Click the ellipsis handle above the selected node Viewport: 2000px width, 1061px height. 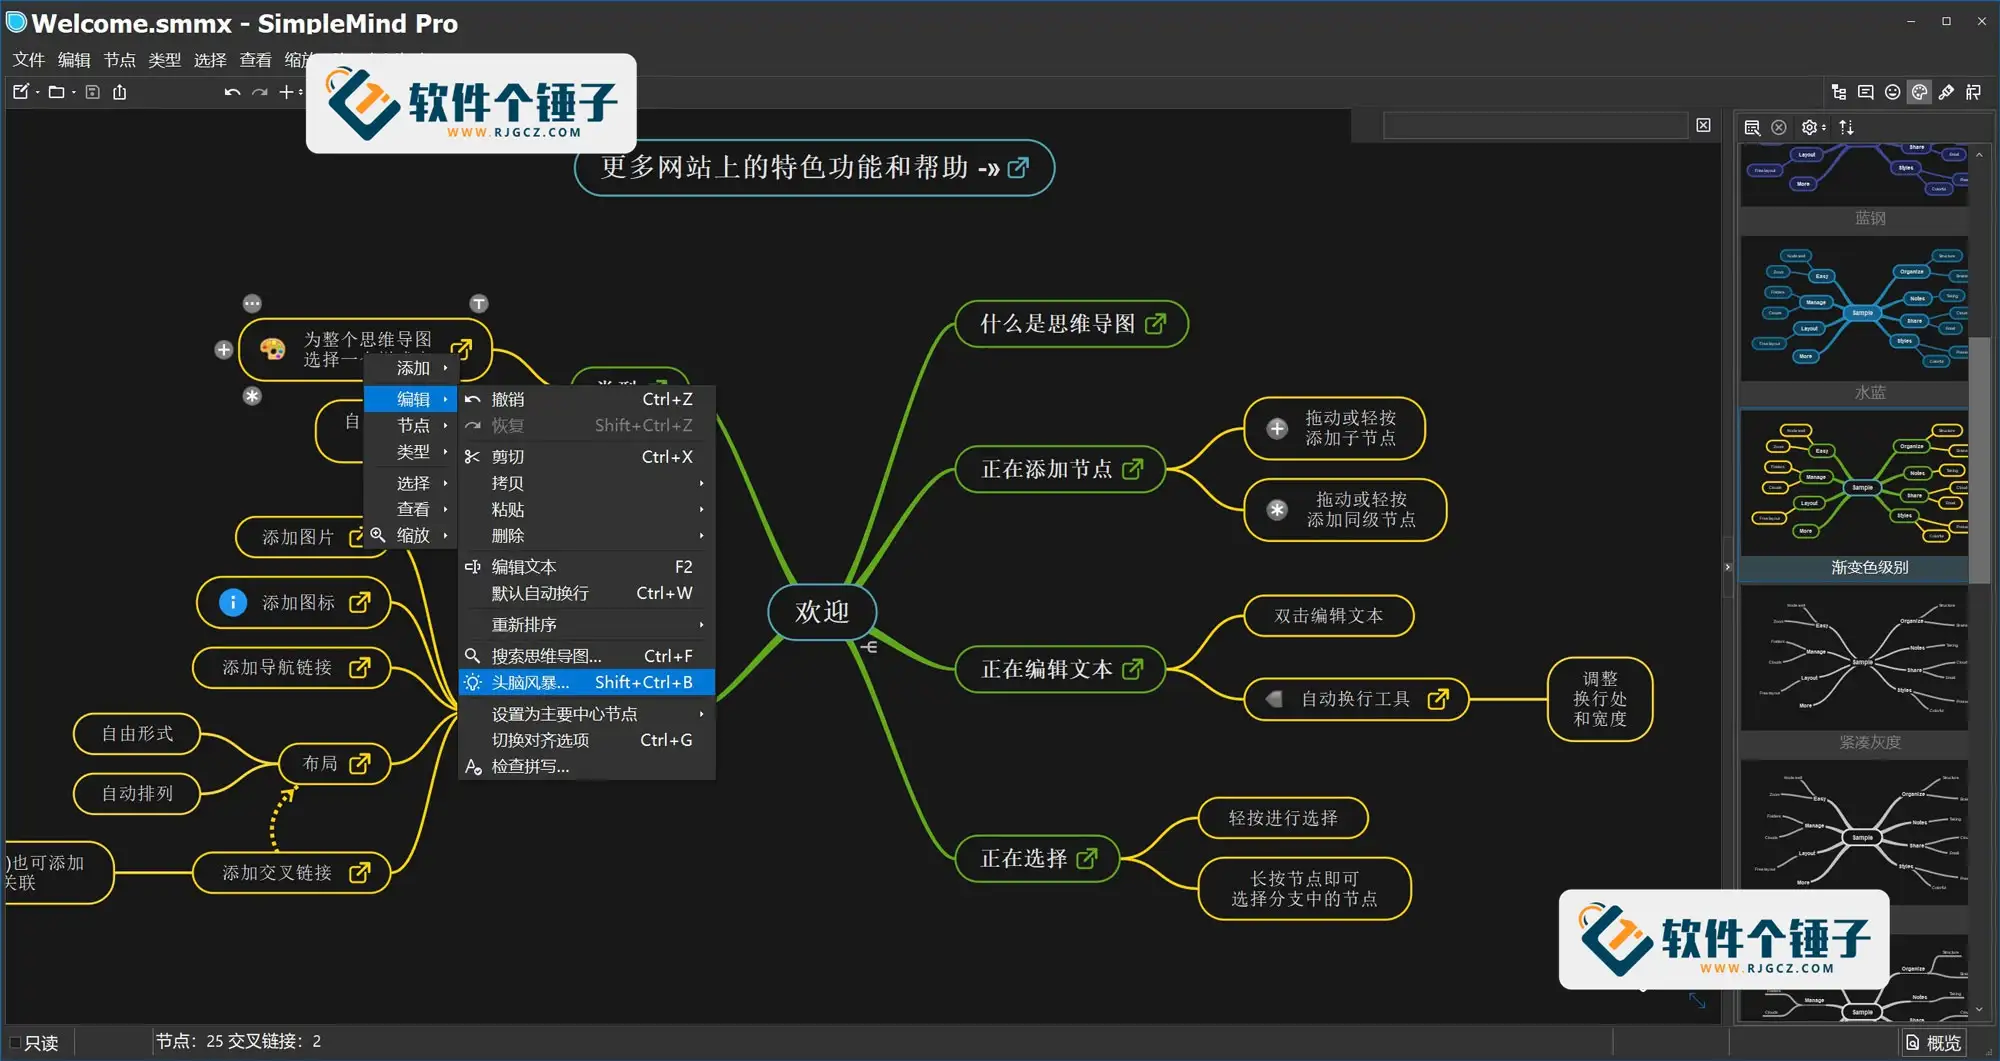(252, 303)
